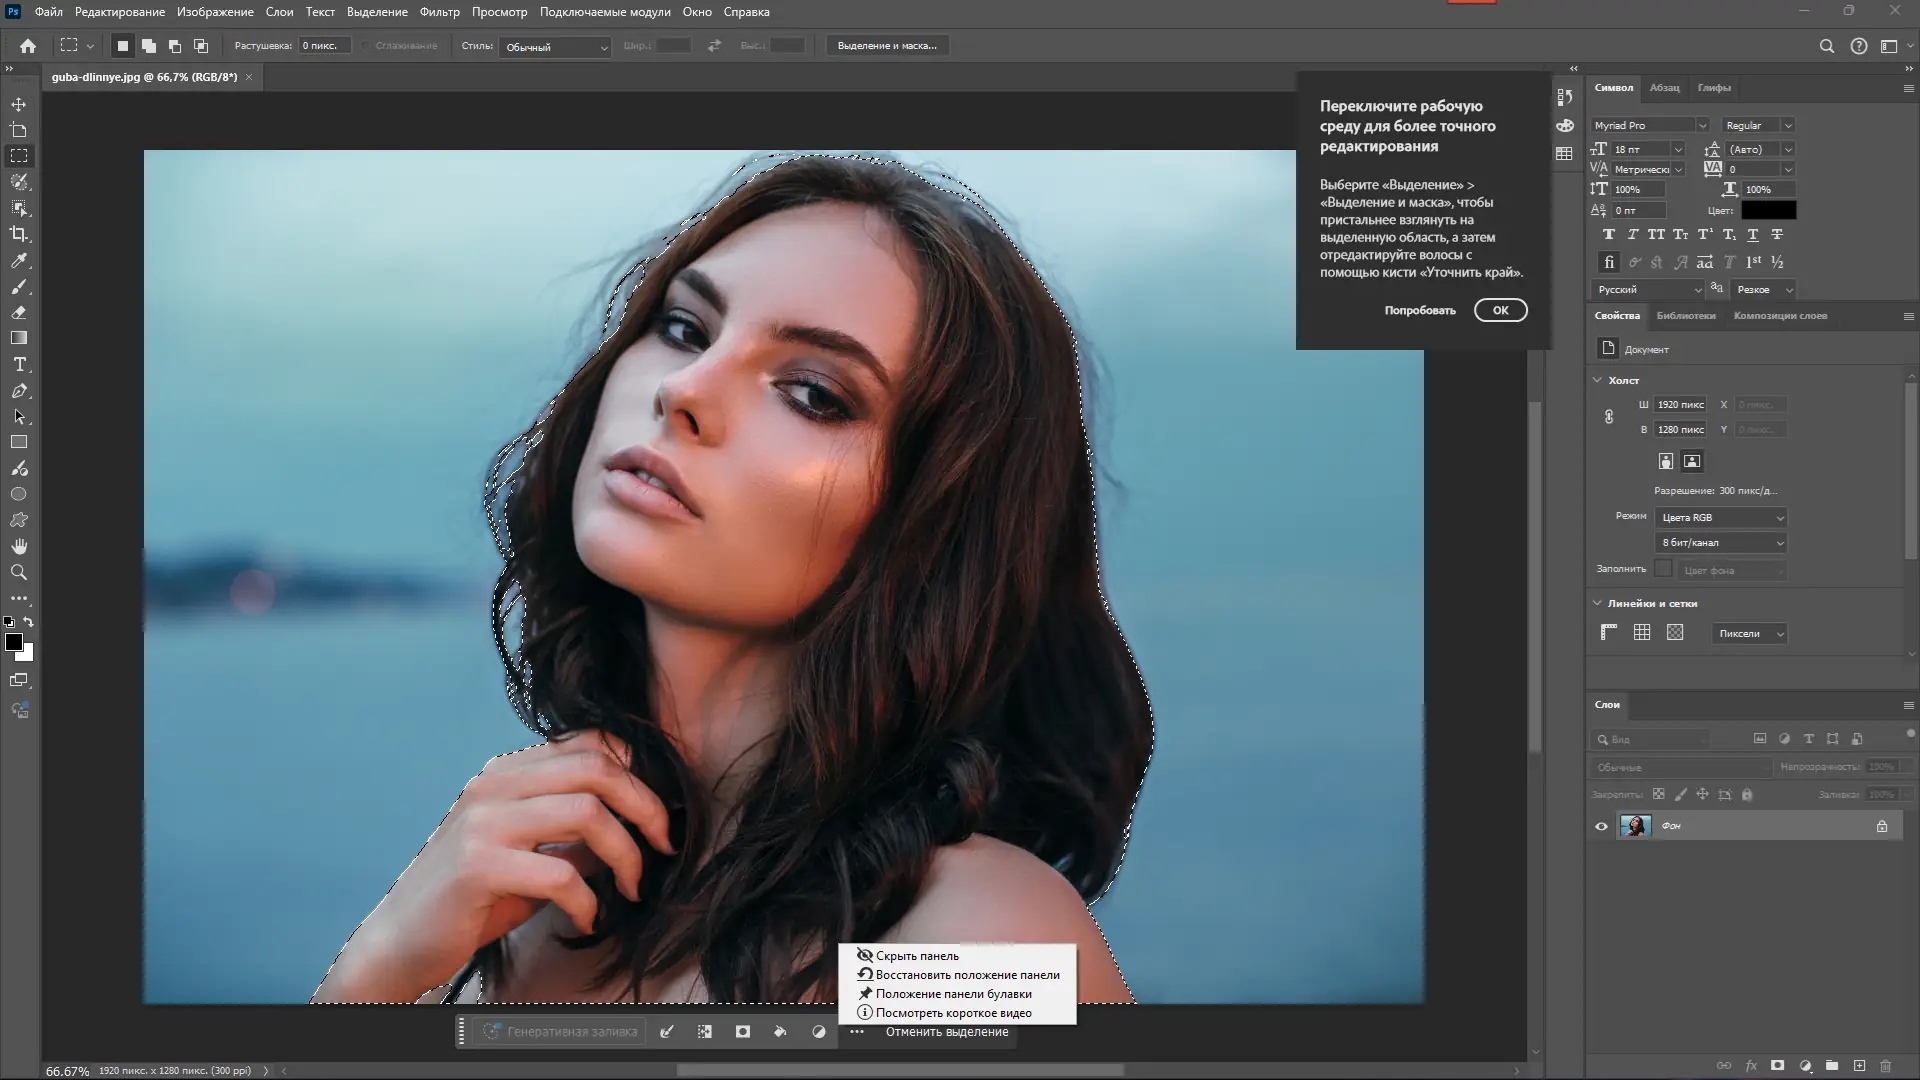Image resolution: width=1920 pixels, height=1080 pixels.
Task: Toggle Quick Mask mode
Action: point(19,680)
